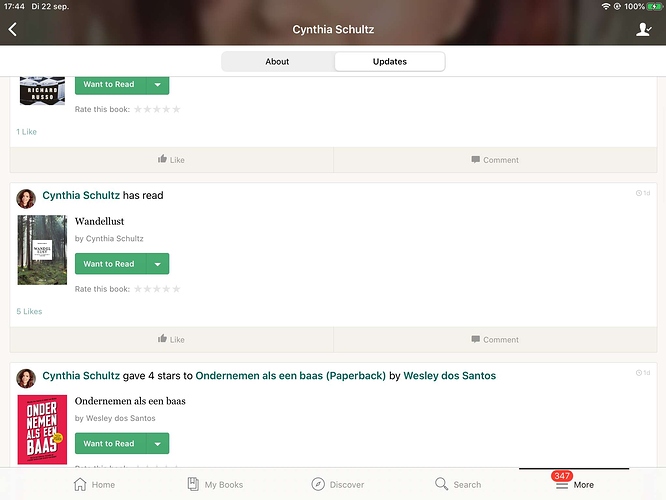Tap the 1d timestamp on the Wandellust post
The image size is (666, 500).
pos(643,193)
